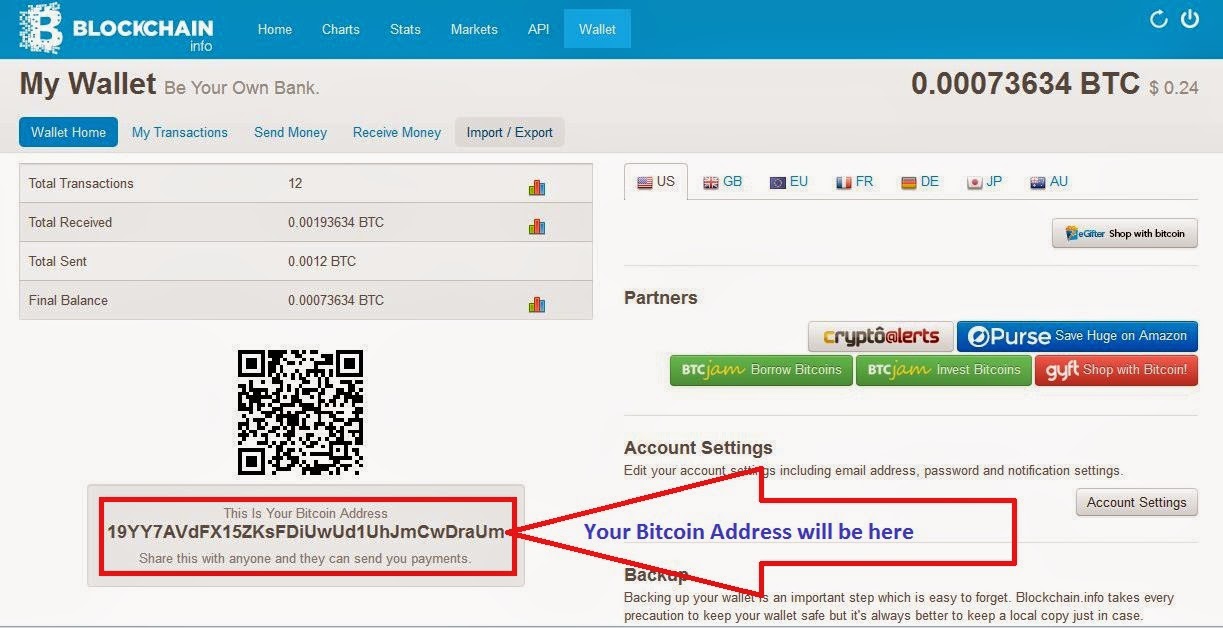Select the JP region tab
1223x628 pixels.
click(985, 182)
